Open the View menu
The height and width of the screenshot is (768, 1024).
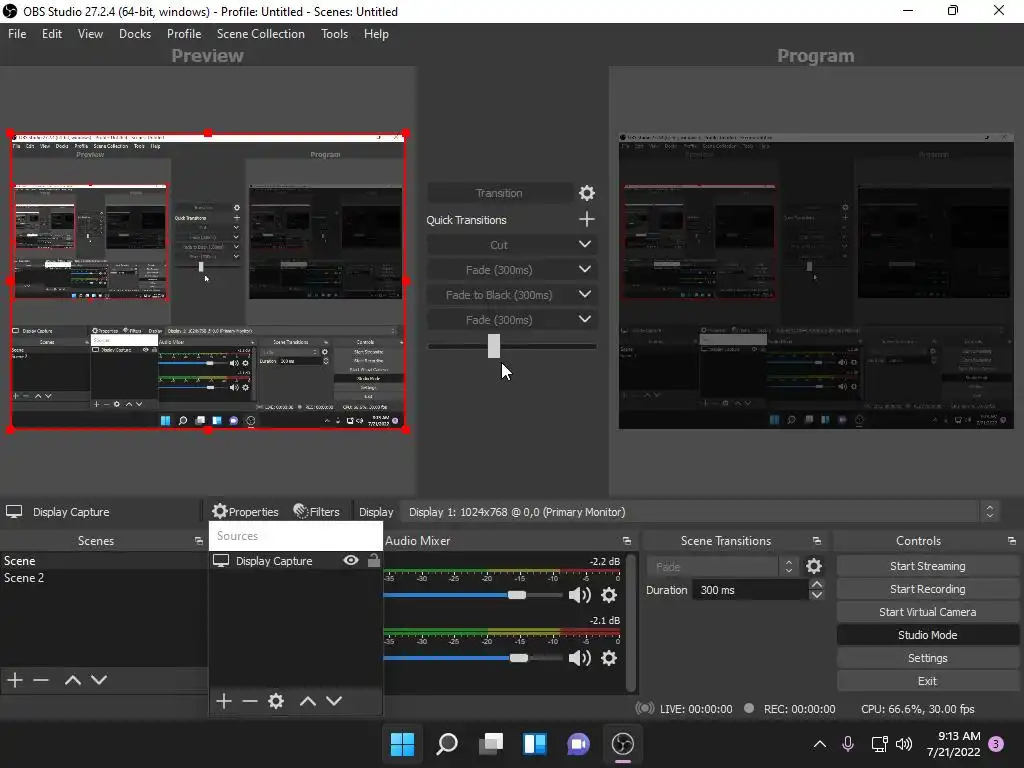(90, 34)
